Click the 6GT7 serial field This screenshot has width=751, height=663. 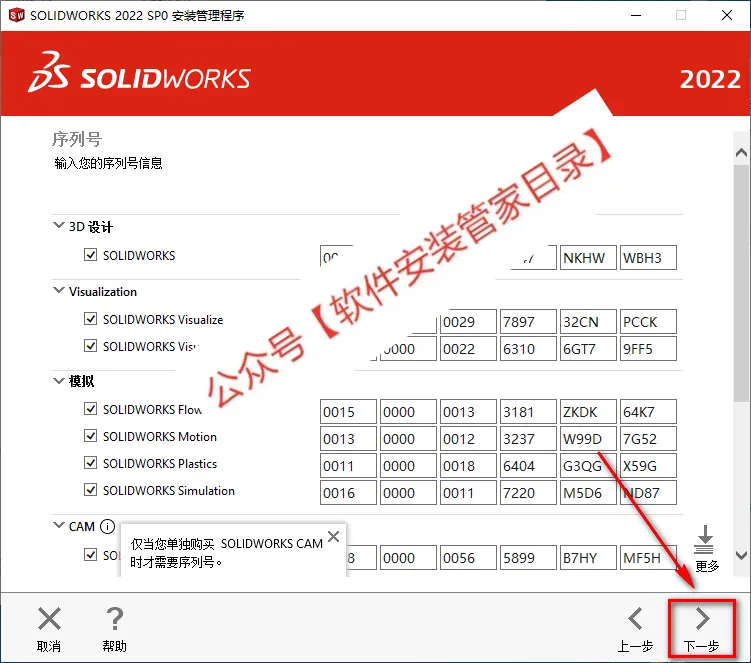click(x=588, y=348)
